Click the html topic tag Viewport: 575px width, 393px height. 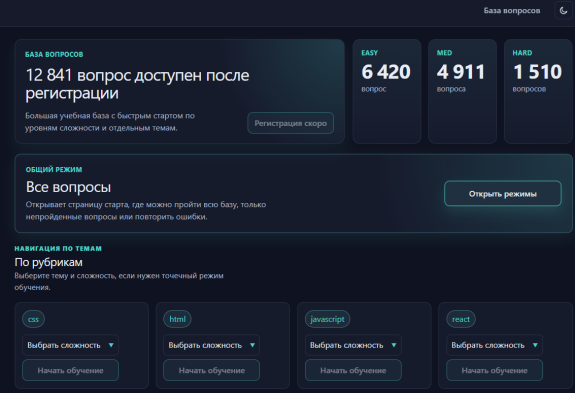[177, 319]
